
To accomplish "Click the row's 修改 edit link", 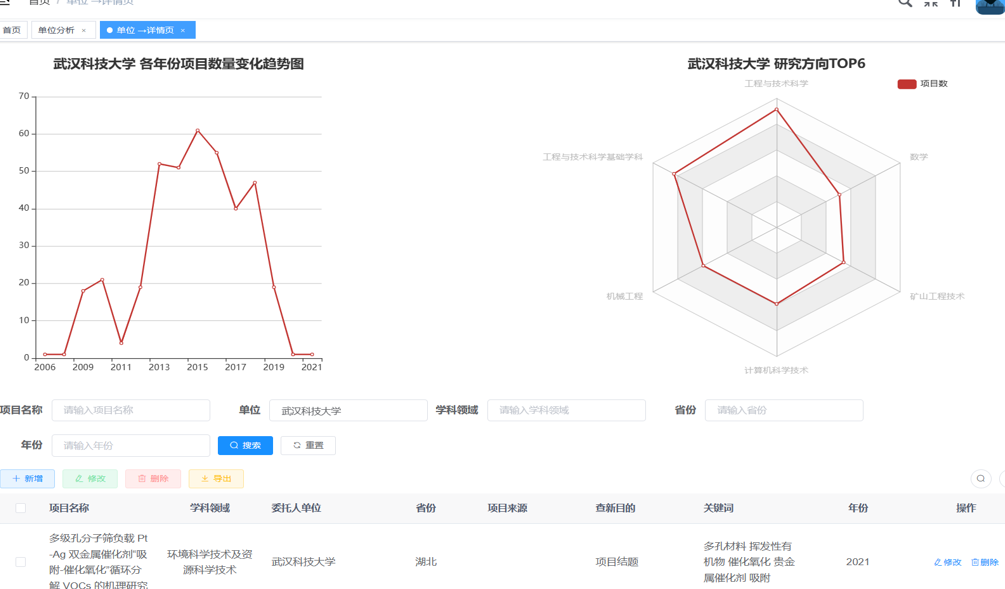I will (947, 562).
